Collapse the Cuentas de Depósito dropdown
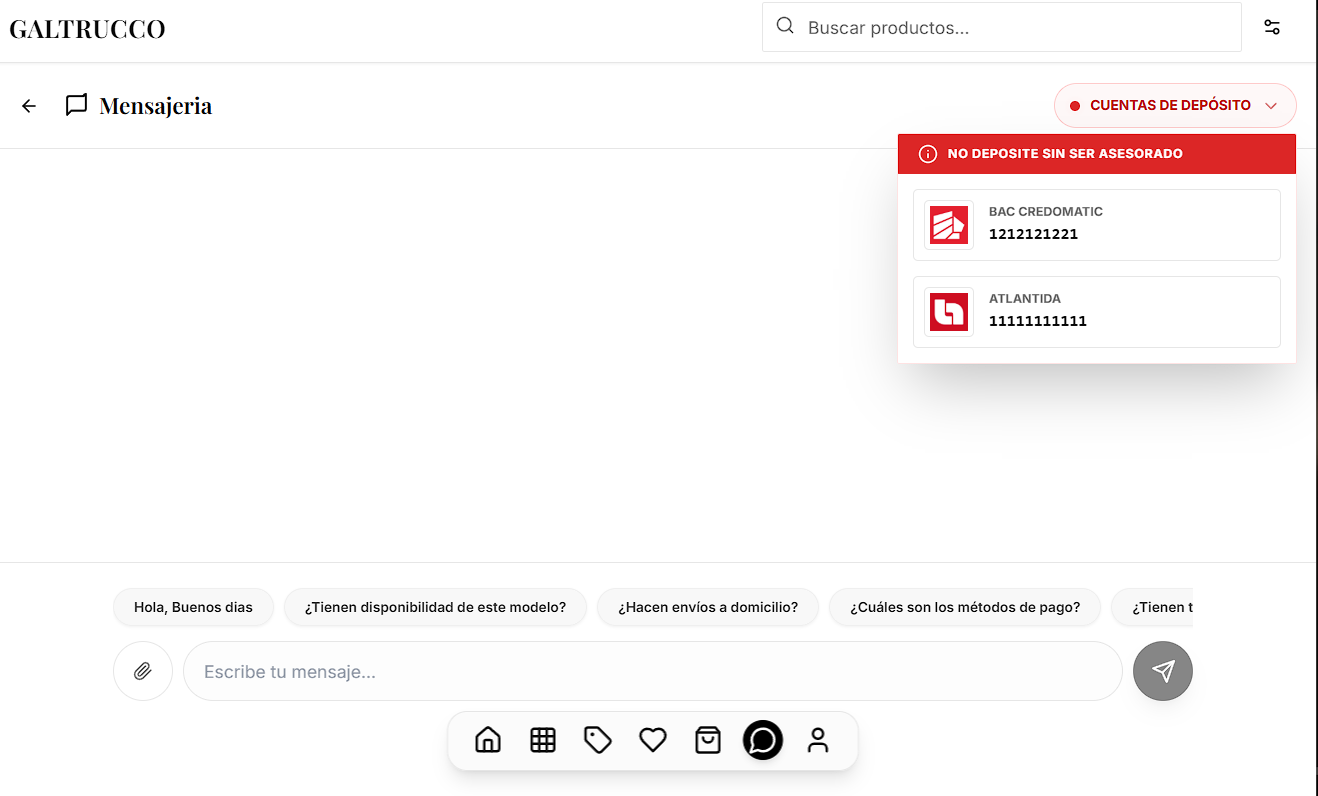1318x796 pixels. pos(1175,105)
